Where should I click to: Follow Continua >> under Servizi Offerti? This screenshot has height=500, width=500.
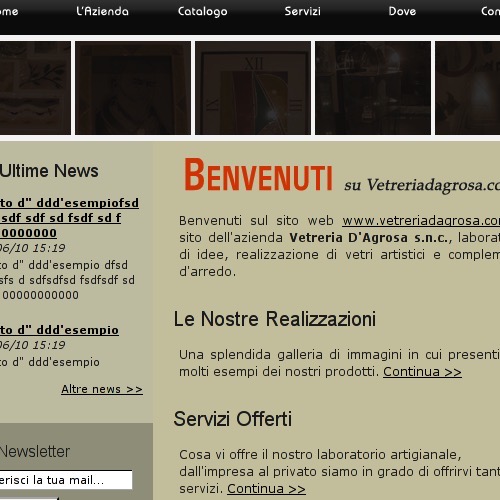pos(266,489)
